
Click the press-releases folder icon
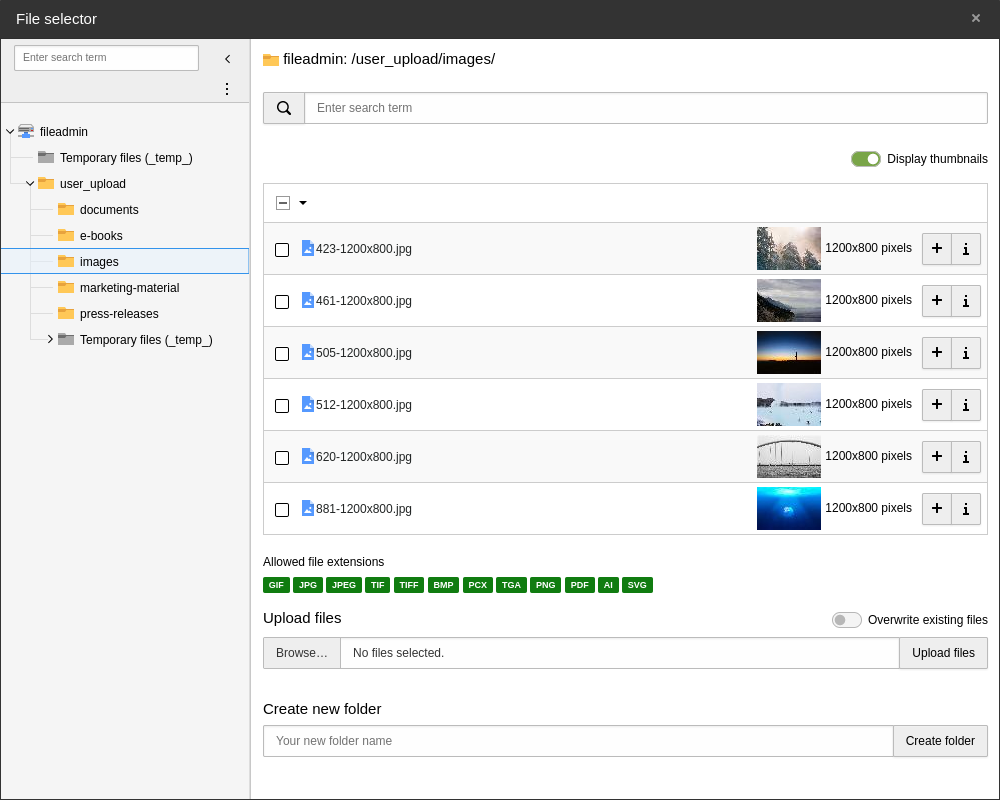coord(66,313)
